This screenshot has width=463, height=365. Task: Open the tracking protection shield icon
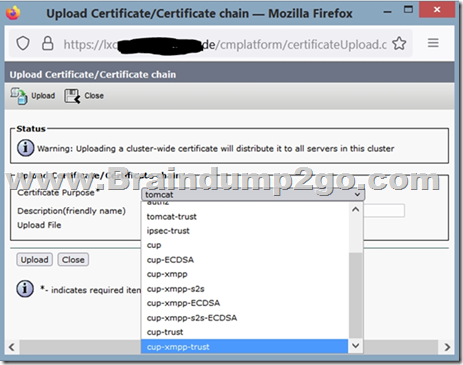point(23,43)
